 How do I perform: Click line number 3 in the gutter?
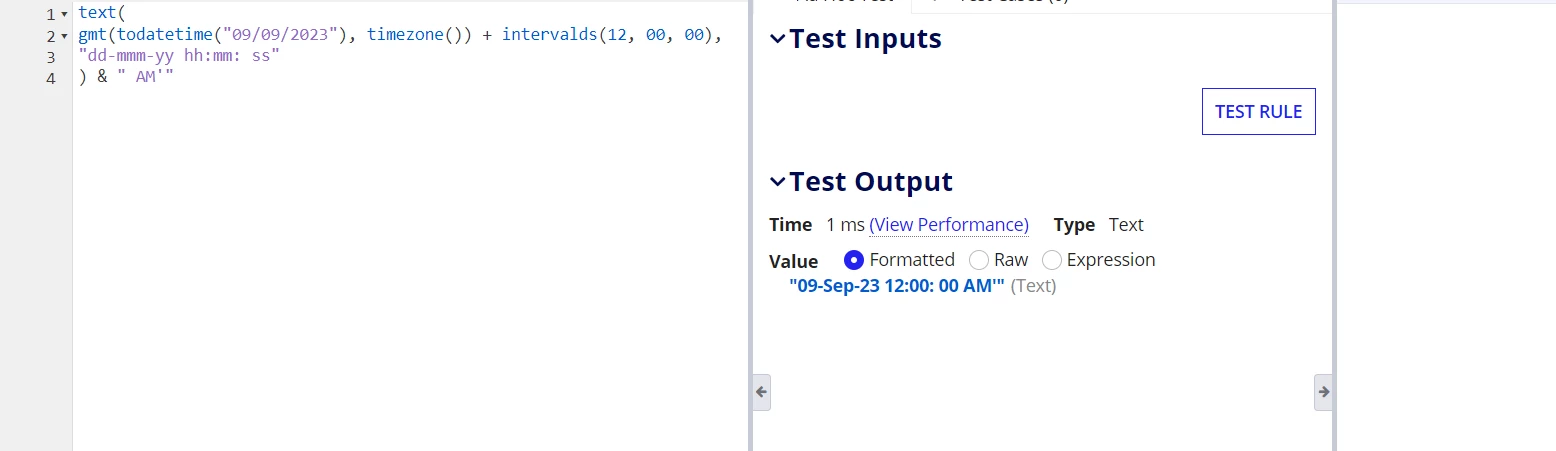(x=51, y=57)
